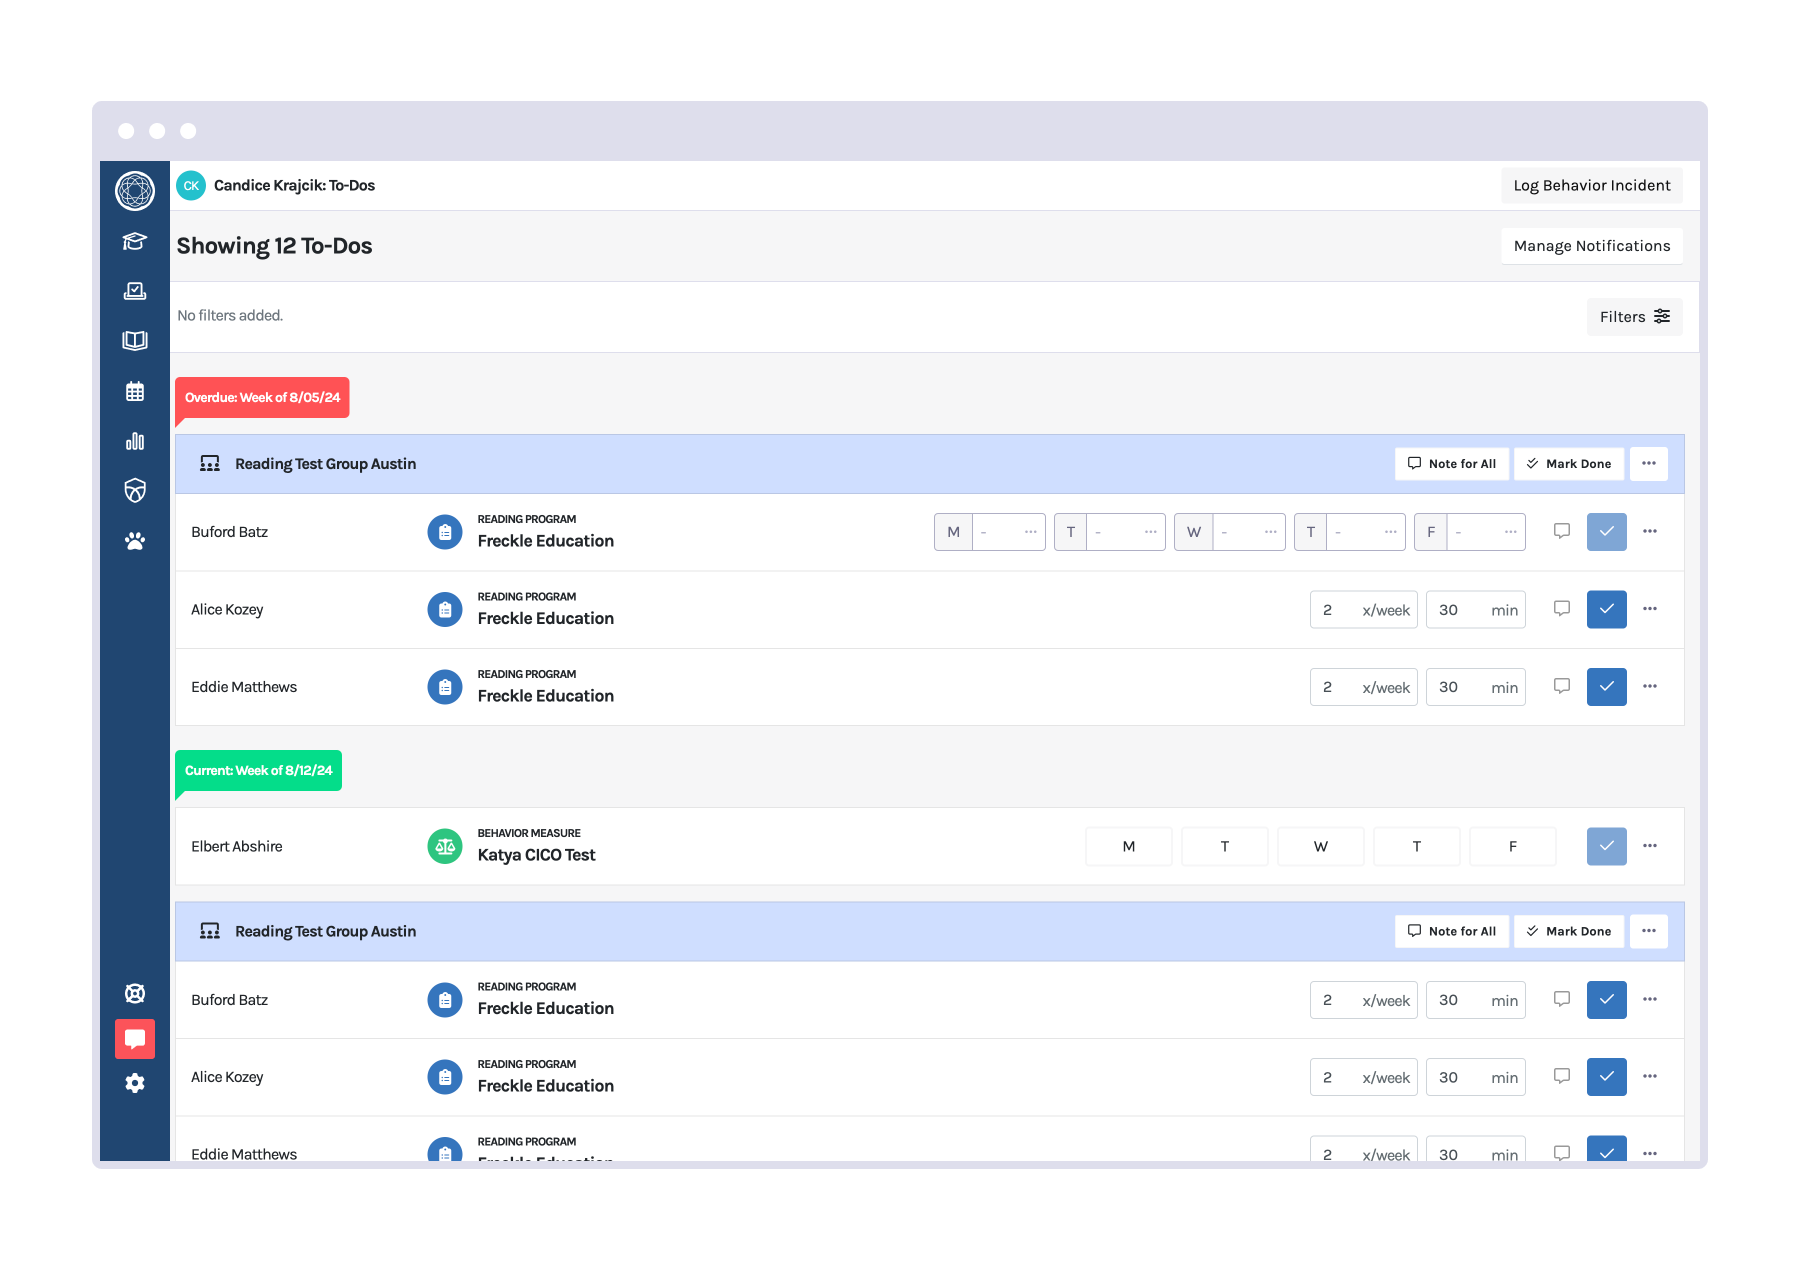Image resolution: width=1800 pixels, height=1270 pixels.
Task: Add note for overdue Eddie Matthews row
Action: pyautogui.click(x=1562, y=686)
